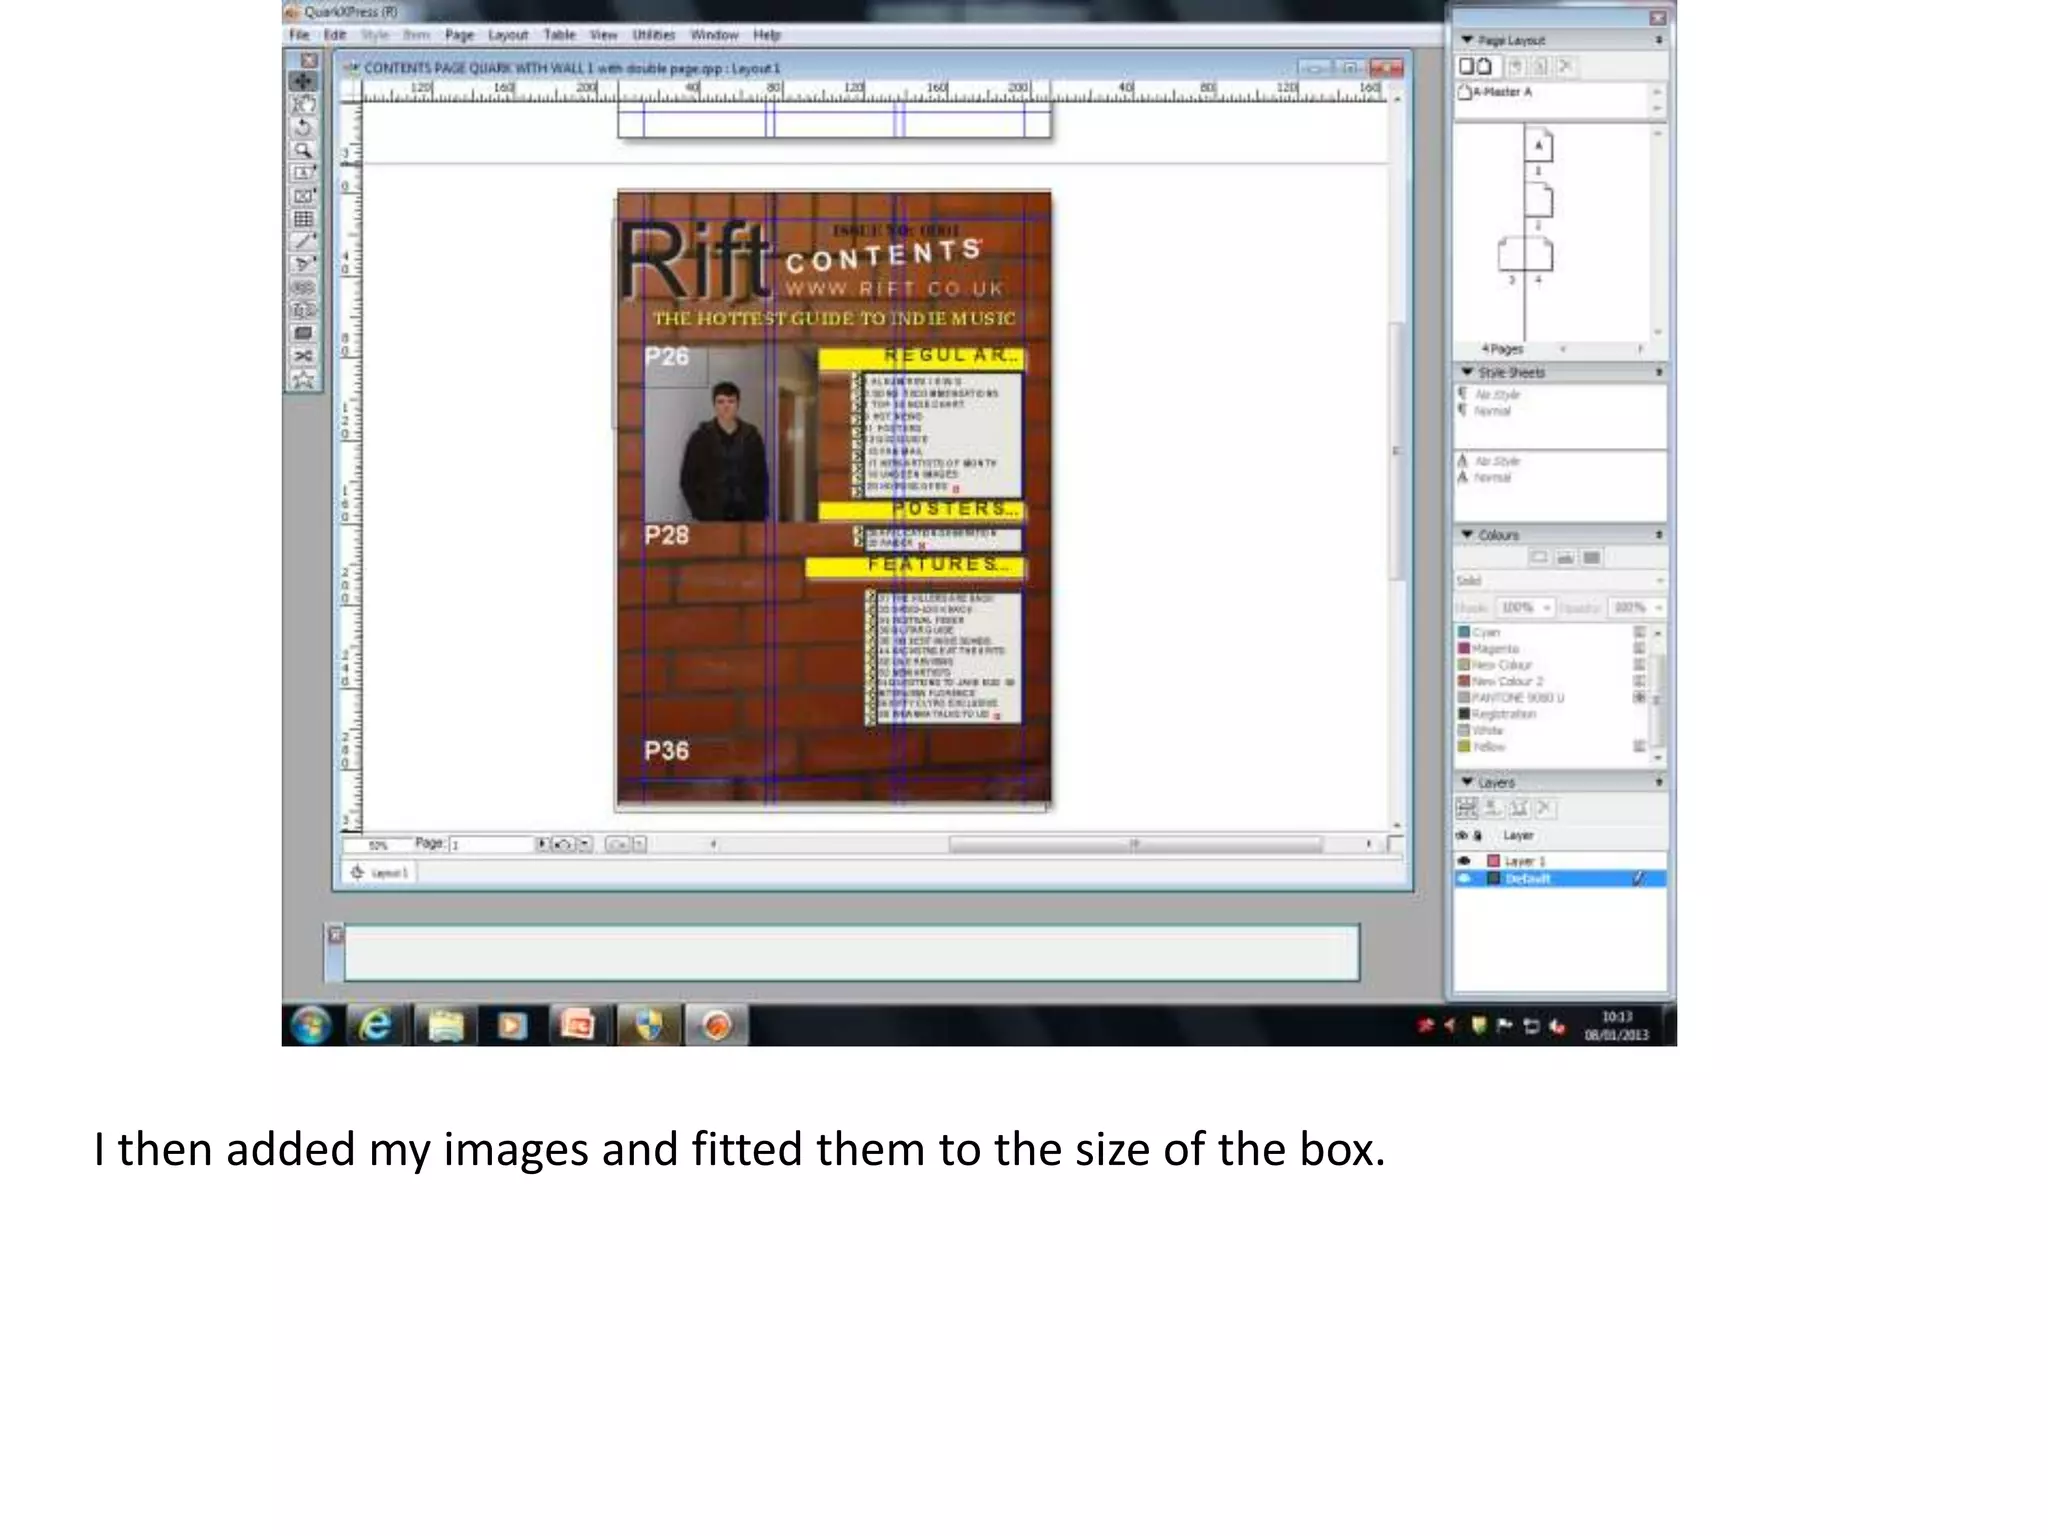The width and height of the screenshot is (2048, 1536).
Task: Click the visibility eye column header in Layers
Action: (x=1462, y=835)
